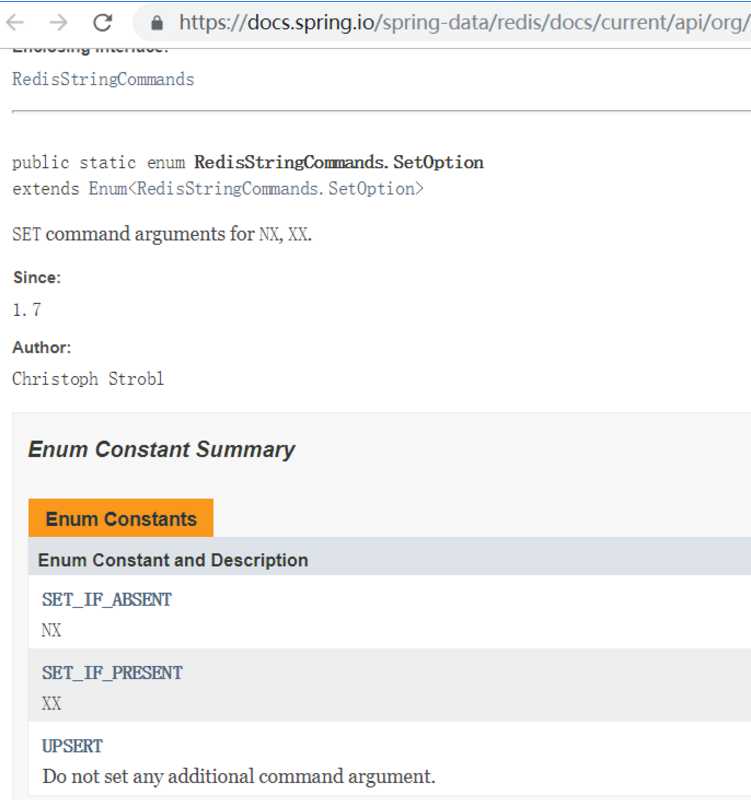Jump to the UPSERT constant details
The height and width of the screenshot is (800, 751).
click(x=72, y=746)
